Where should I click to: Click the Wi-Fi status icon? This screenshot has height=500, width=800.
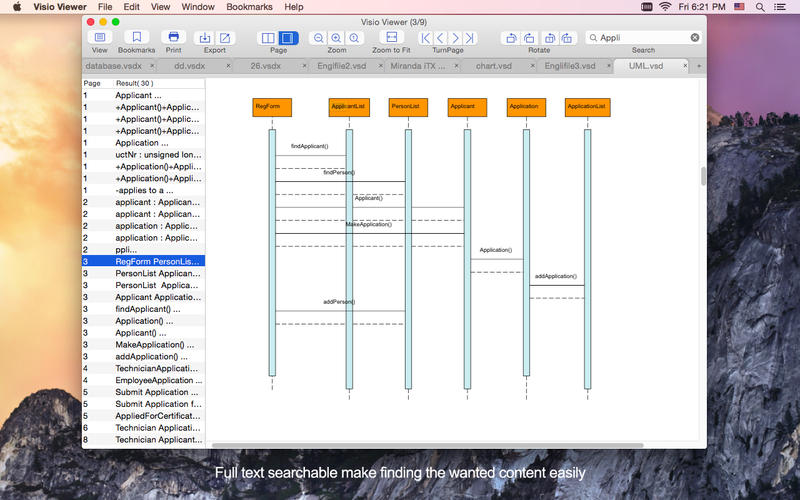(x=665, y=7)
